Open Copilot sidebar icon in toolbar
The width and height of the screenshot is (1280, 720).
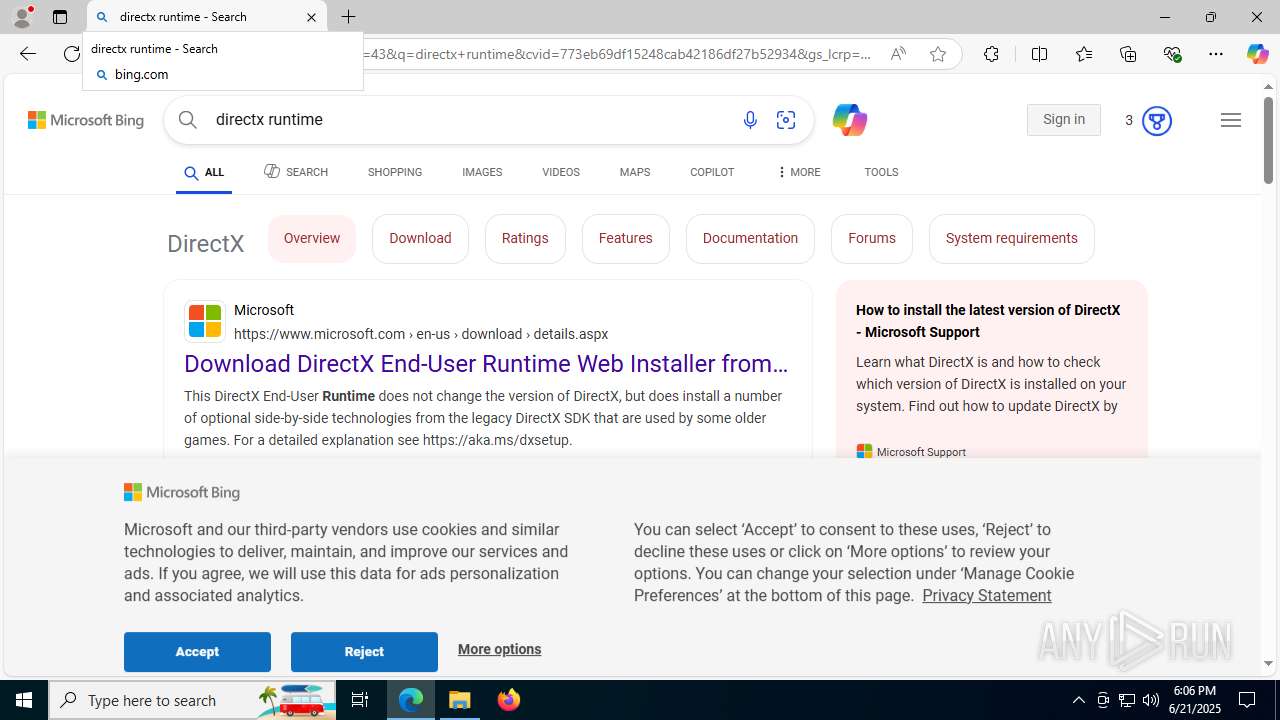tap(1257, 54)
